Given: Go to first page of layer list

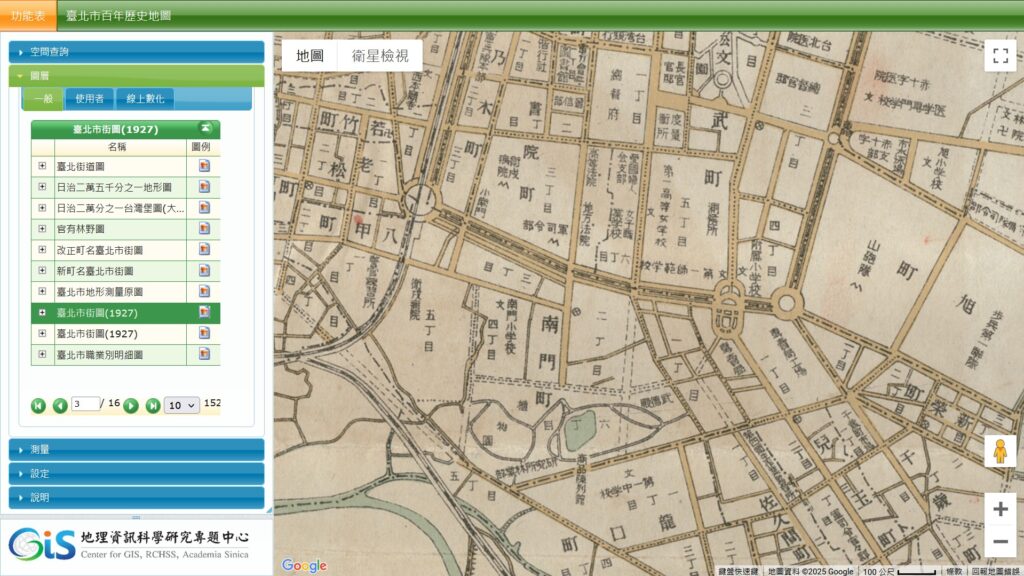Looking at the screenshot, I should [38, 406].
